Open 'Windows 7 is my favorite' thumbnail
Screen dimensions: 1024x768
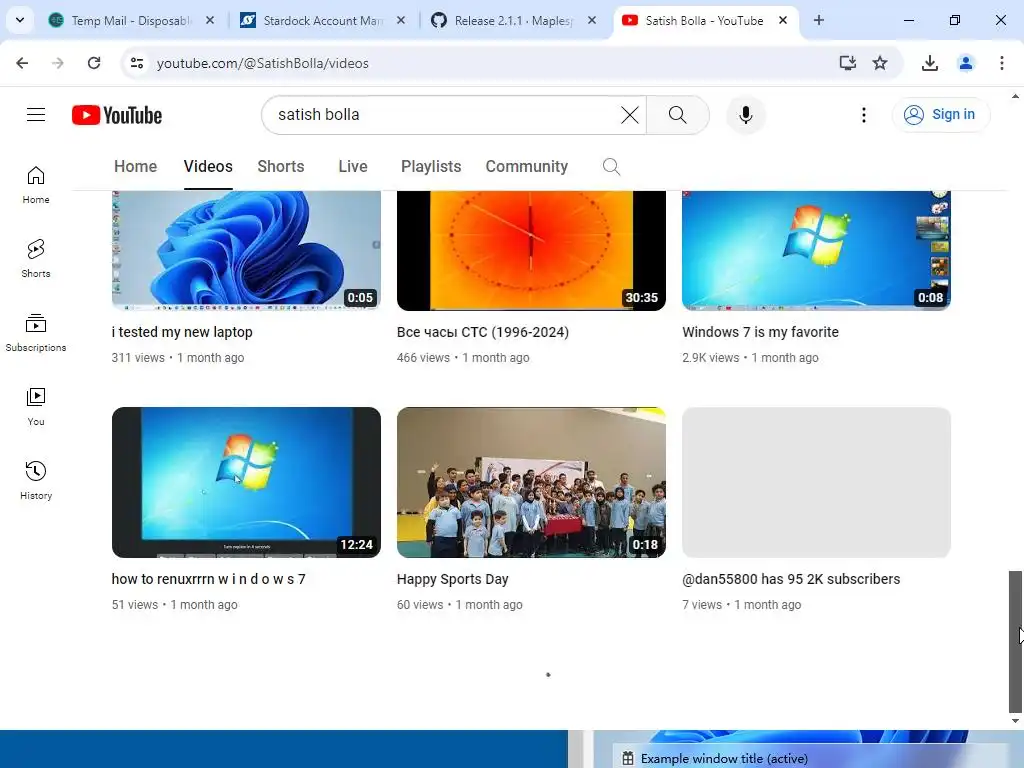click(816, 251)
